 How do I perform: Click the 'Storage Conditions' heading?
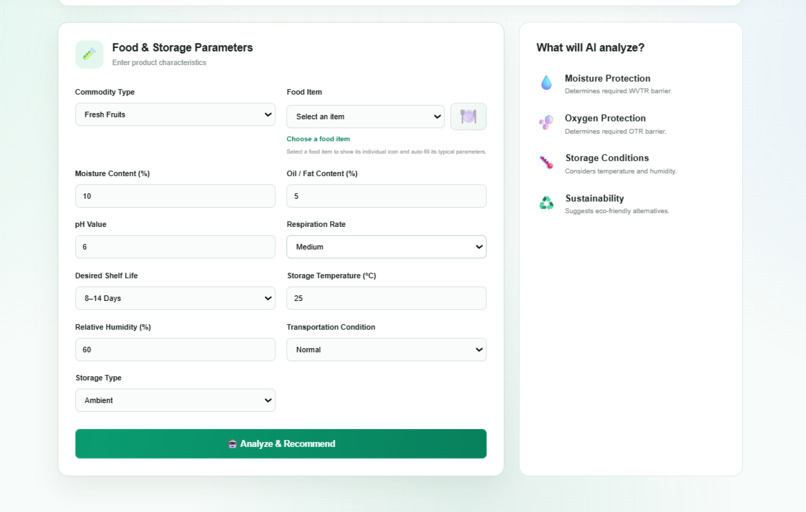tap(607, 158)
